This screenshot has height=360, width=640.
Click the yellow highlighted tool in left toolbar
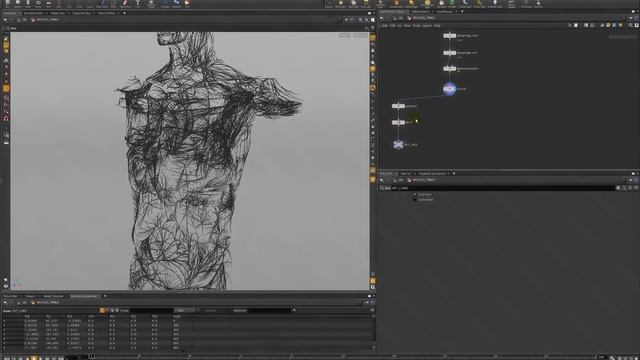(x=6, y=88)
